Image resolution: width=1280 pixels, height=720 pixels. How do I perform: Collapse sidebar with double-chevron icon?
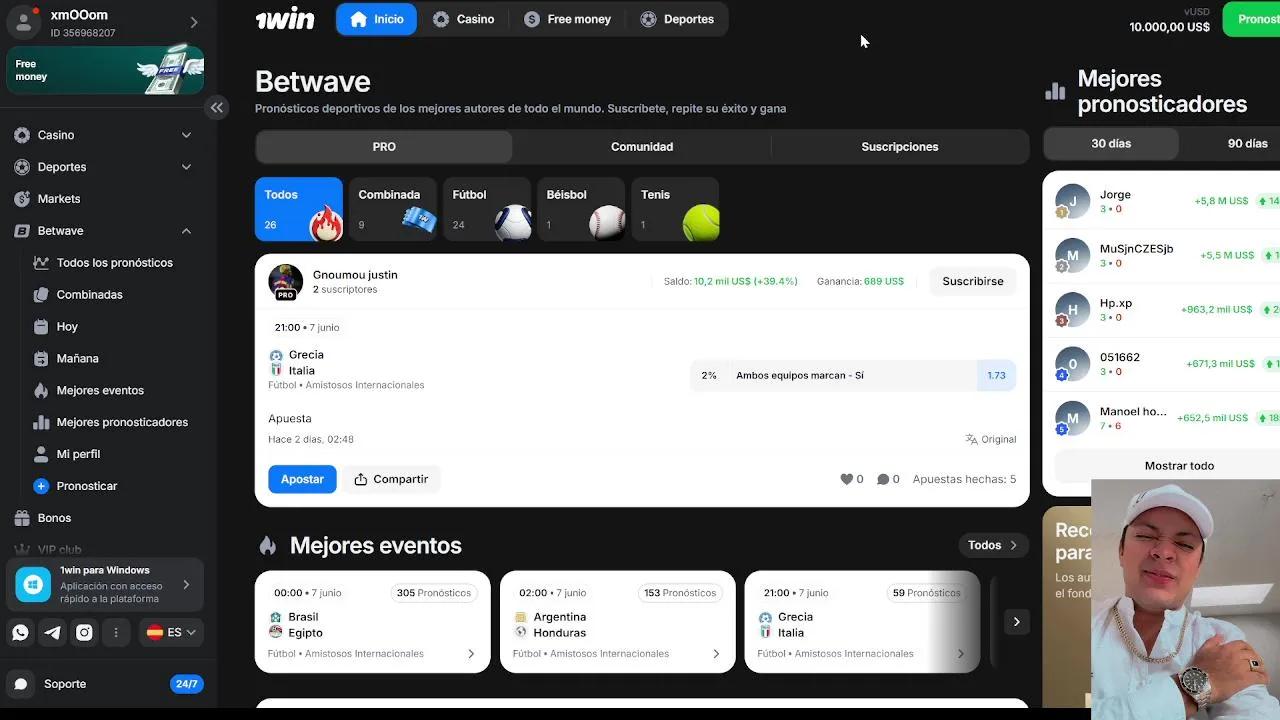tap(217, 108)
